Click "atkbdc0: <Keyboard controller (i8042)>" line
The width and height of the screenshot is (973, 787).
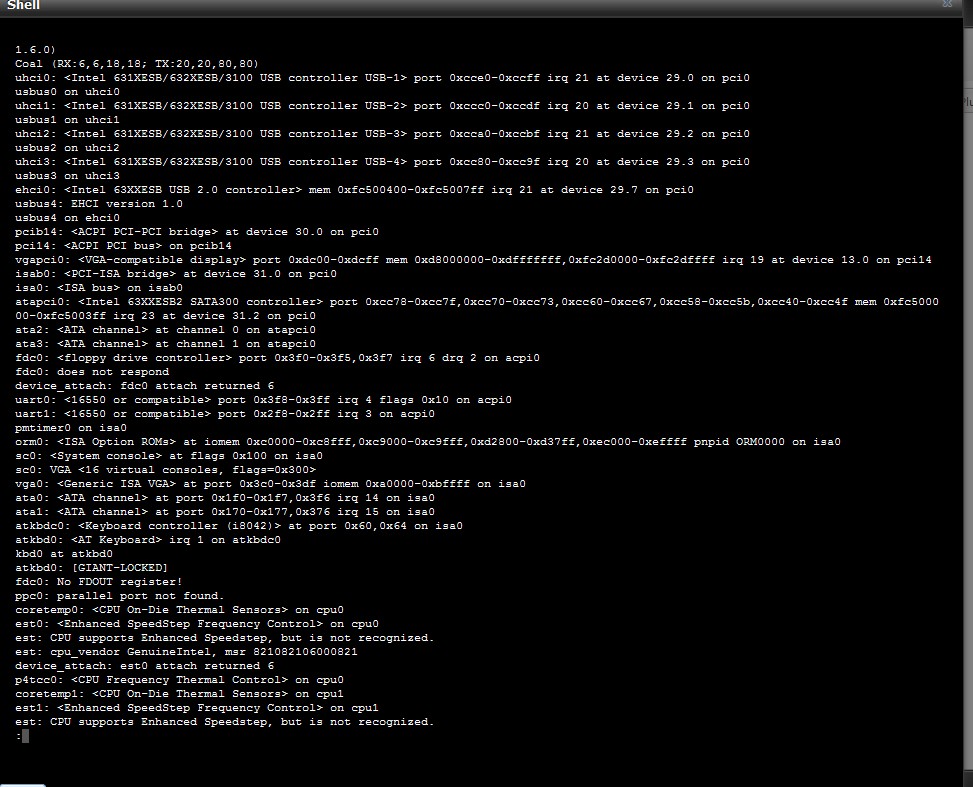(x=239, y=526)
